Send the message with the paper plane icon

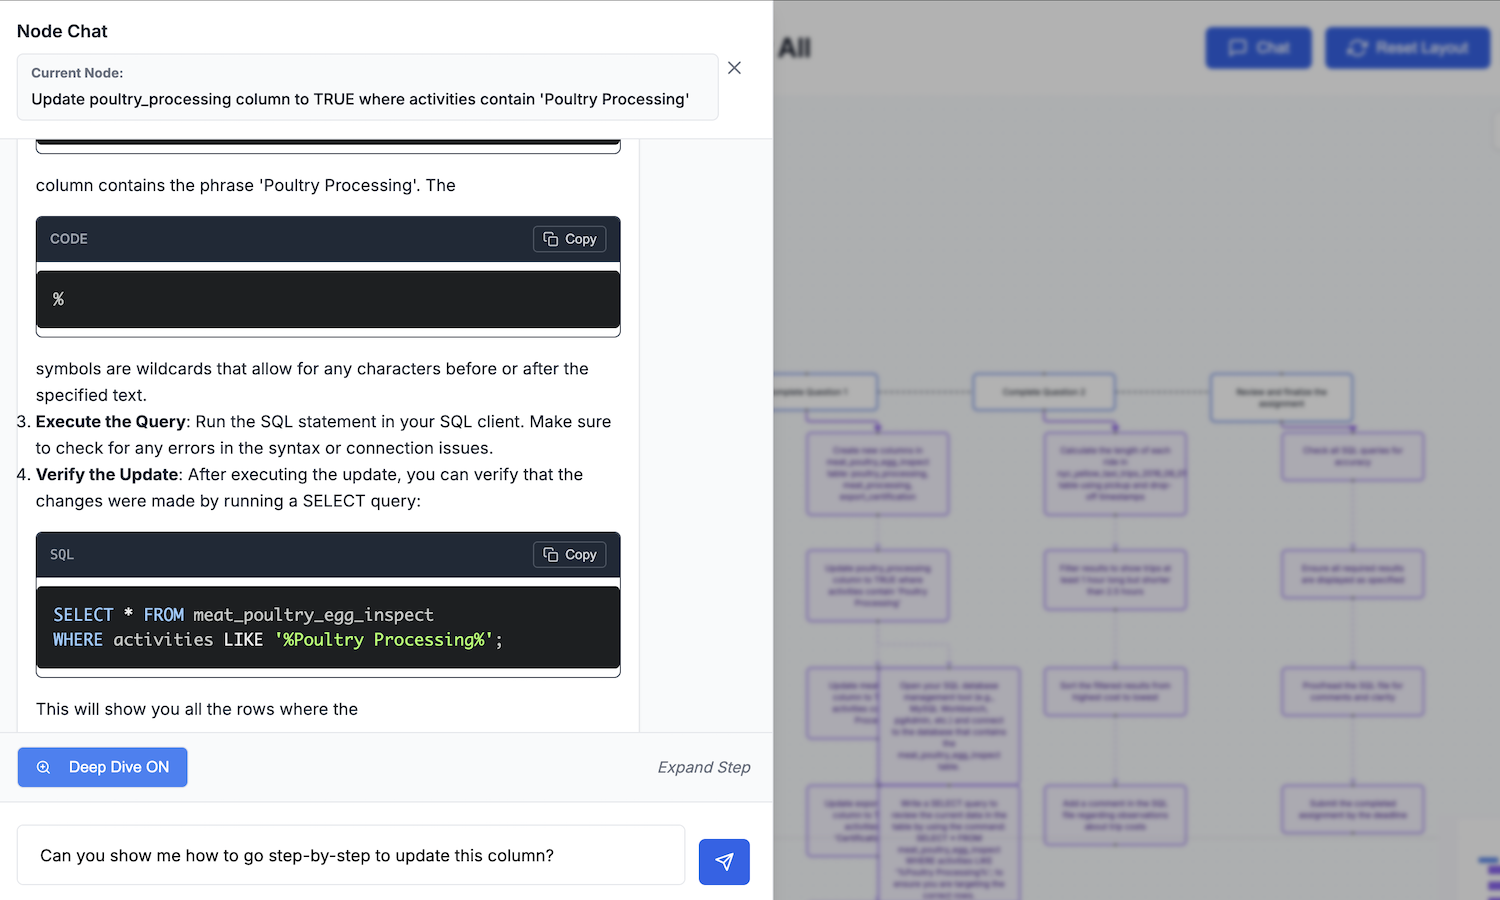pyautogui.click(x=724, y=861)
